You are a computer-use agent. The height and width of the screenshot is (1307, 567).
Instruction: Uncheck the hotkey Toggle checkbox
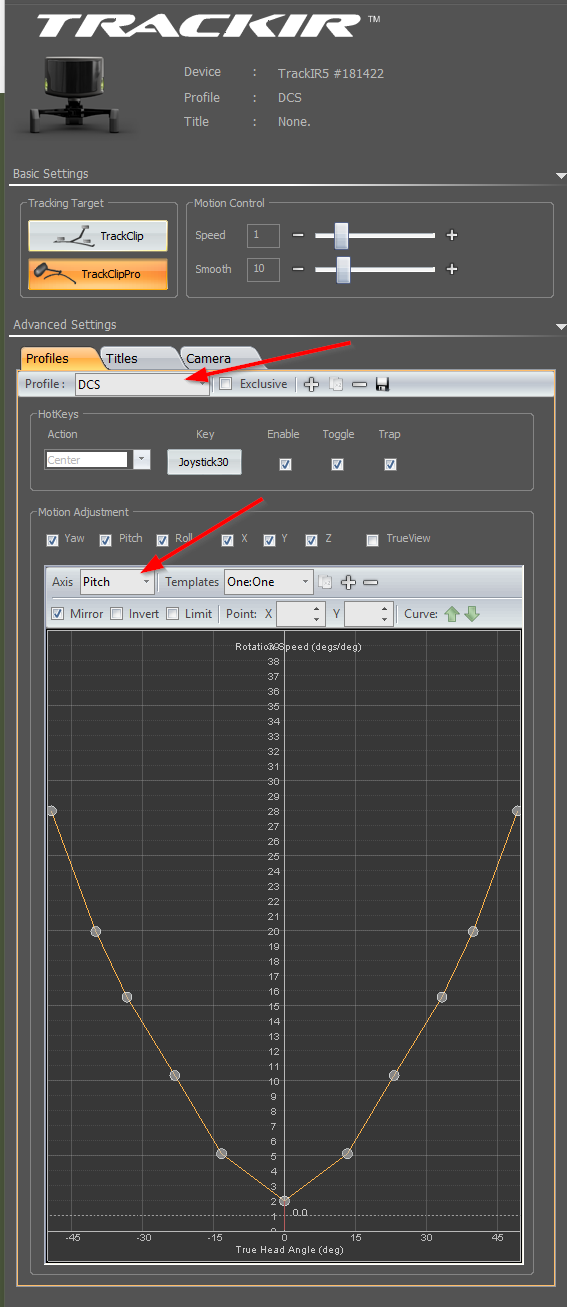click(338, 464)
